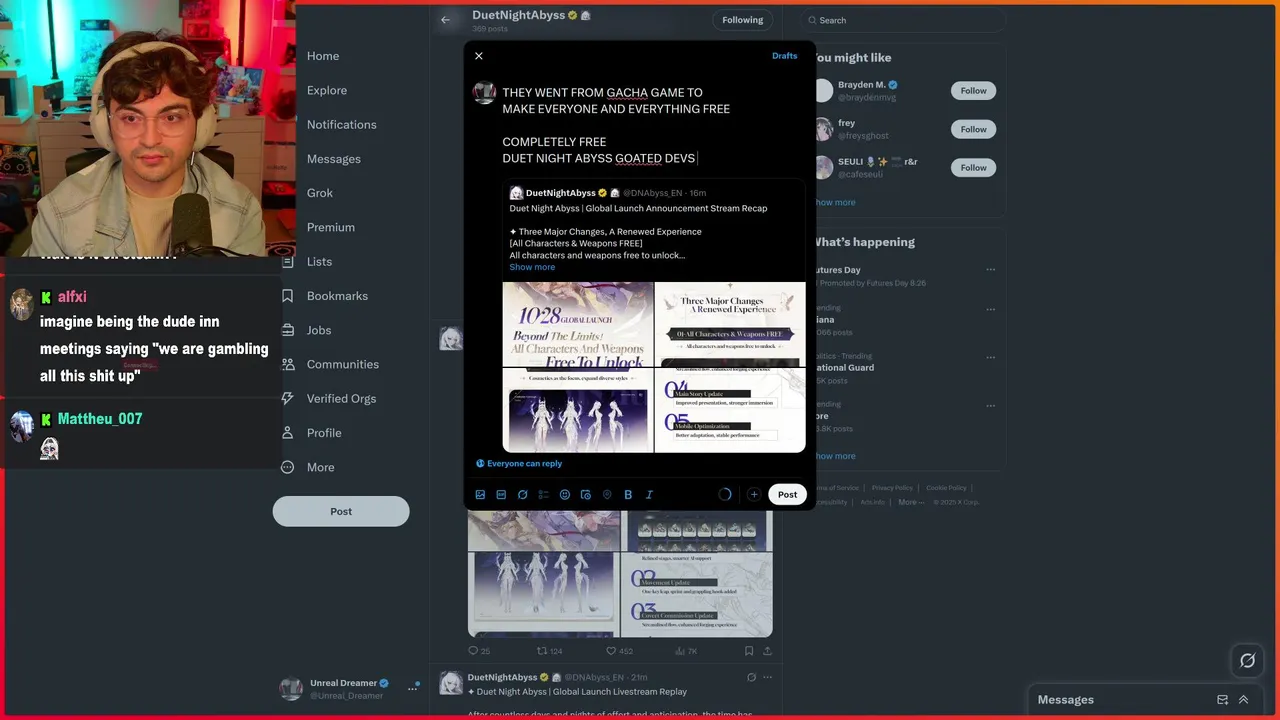Close the compose post dialog
The width and height of the screenshot is (1280, 720).
(x=479, y=56)
